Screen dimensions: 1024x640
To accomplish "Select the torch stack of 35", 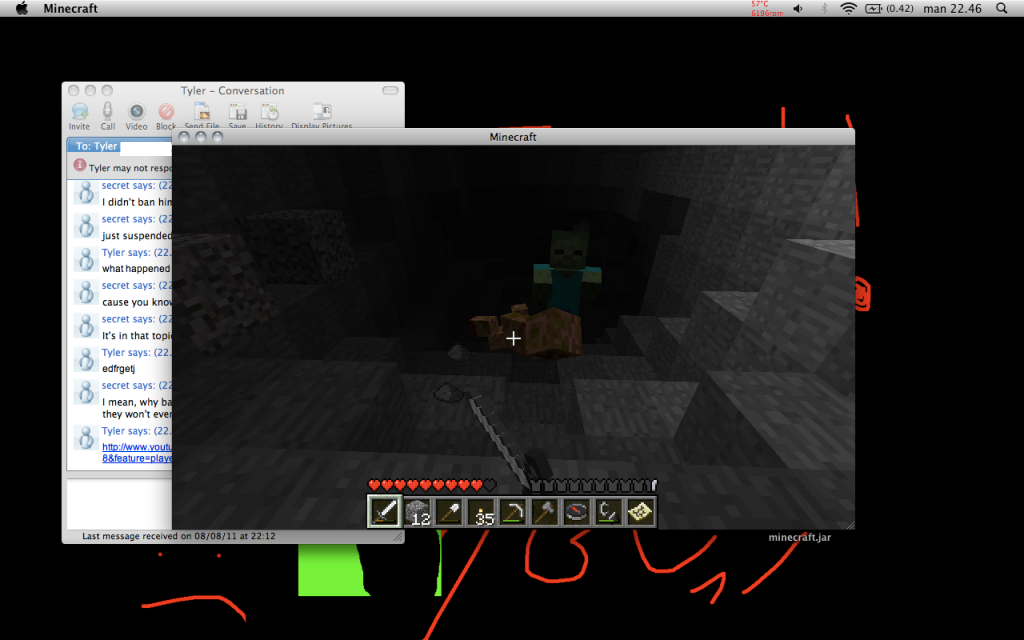I will coord(481,512).
